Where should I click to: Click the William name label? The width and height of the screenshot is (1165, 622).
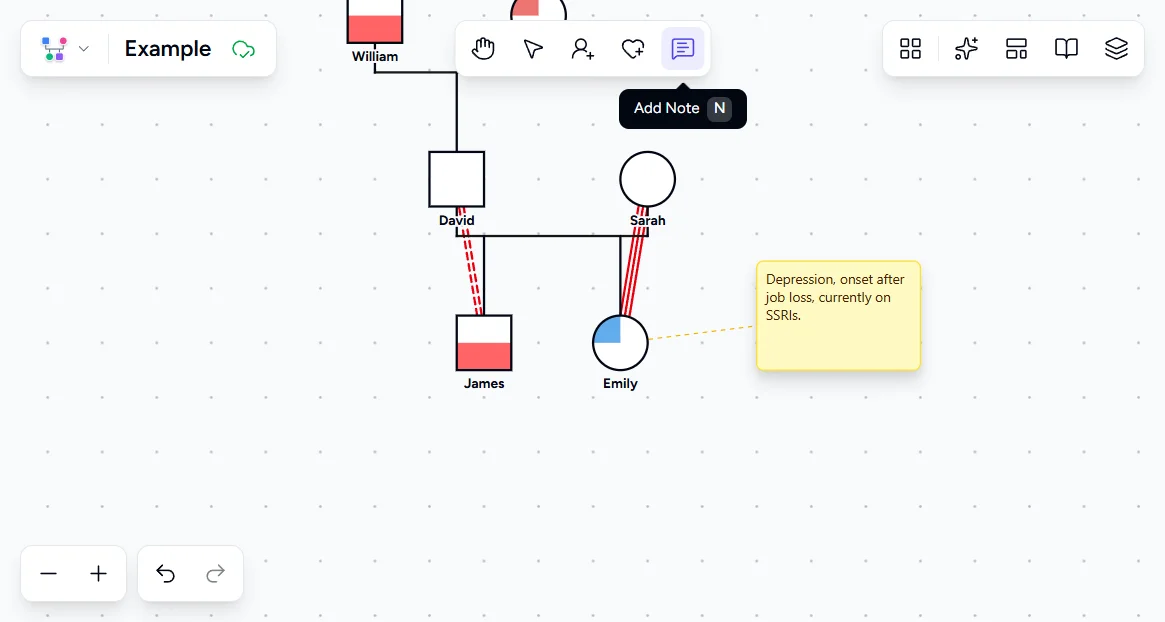tap(375, 56)
